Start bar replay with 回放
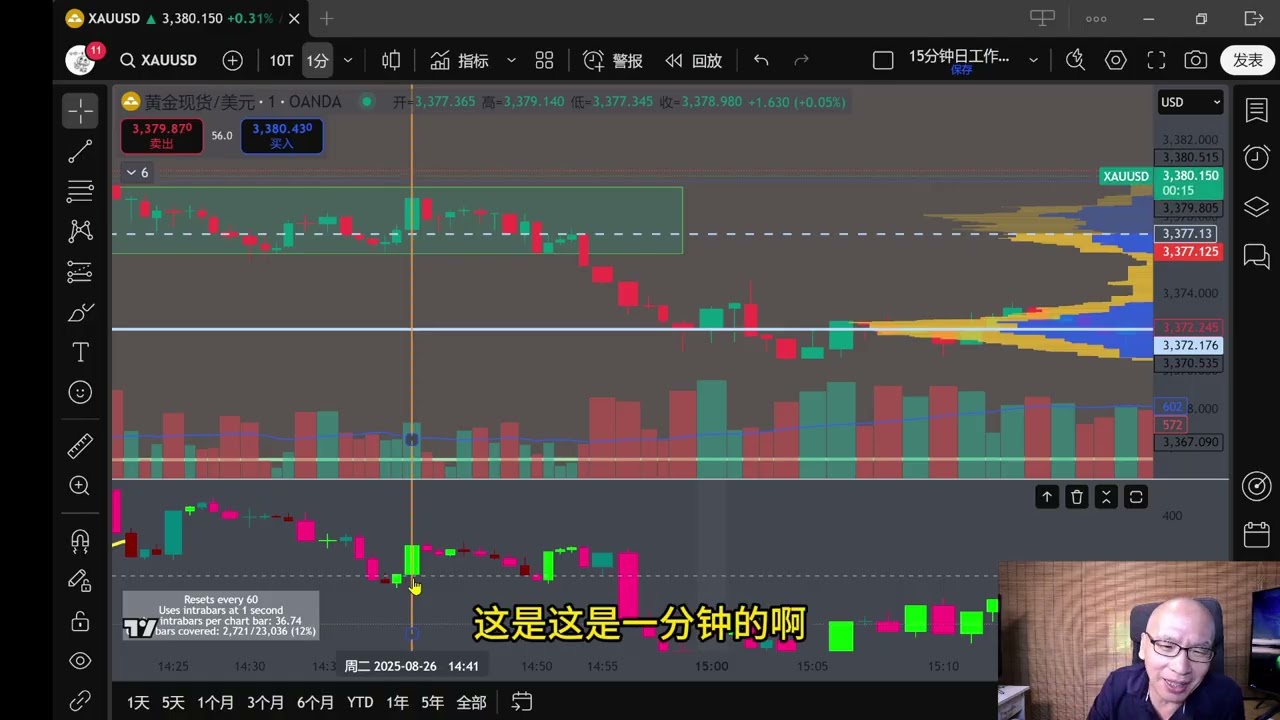This screenshot has height=720, width=1280. (693, 60)
